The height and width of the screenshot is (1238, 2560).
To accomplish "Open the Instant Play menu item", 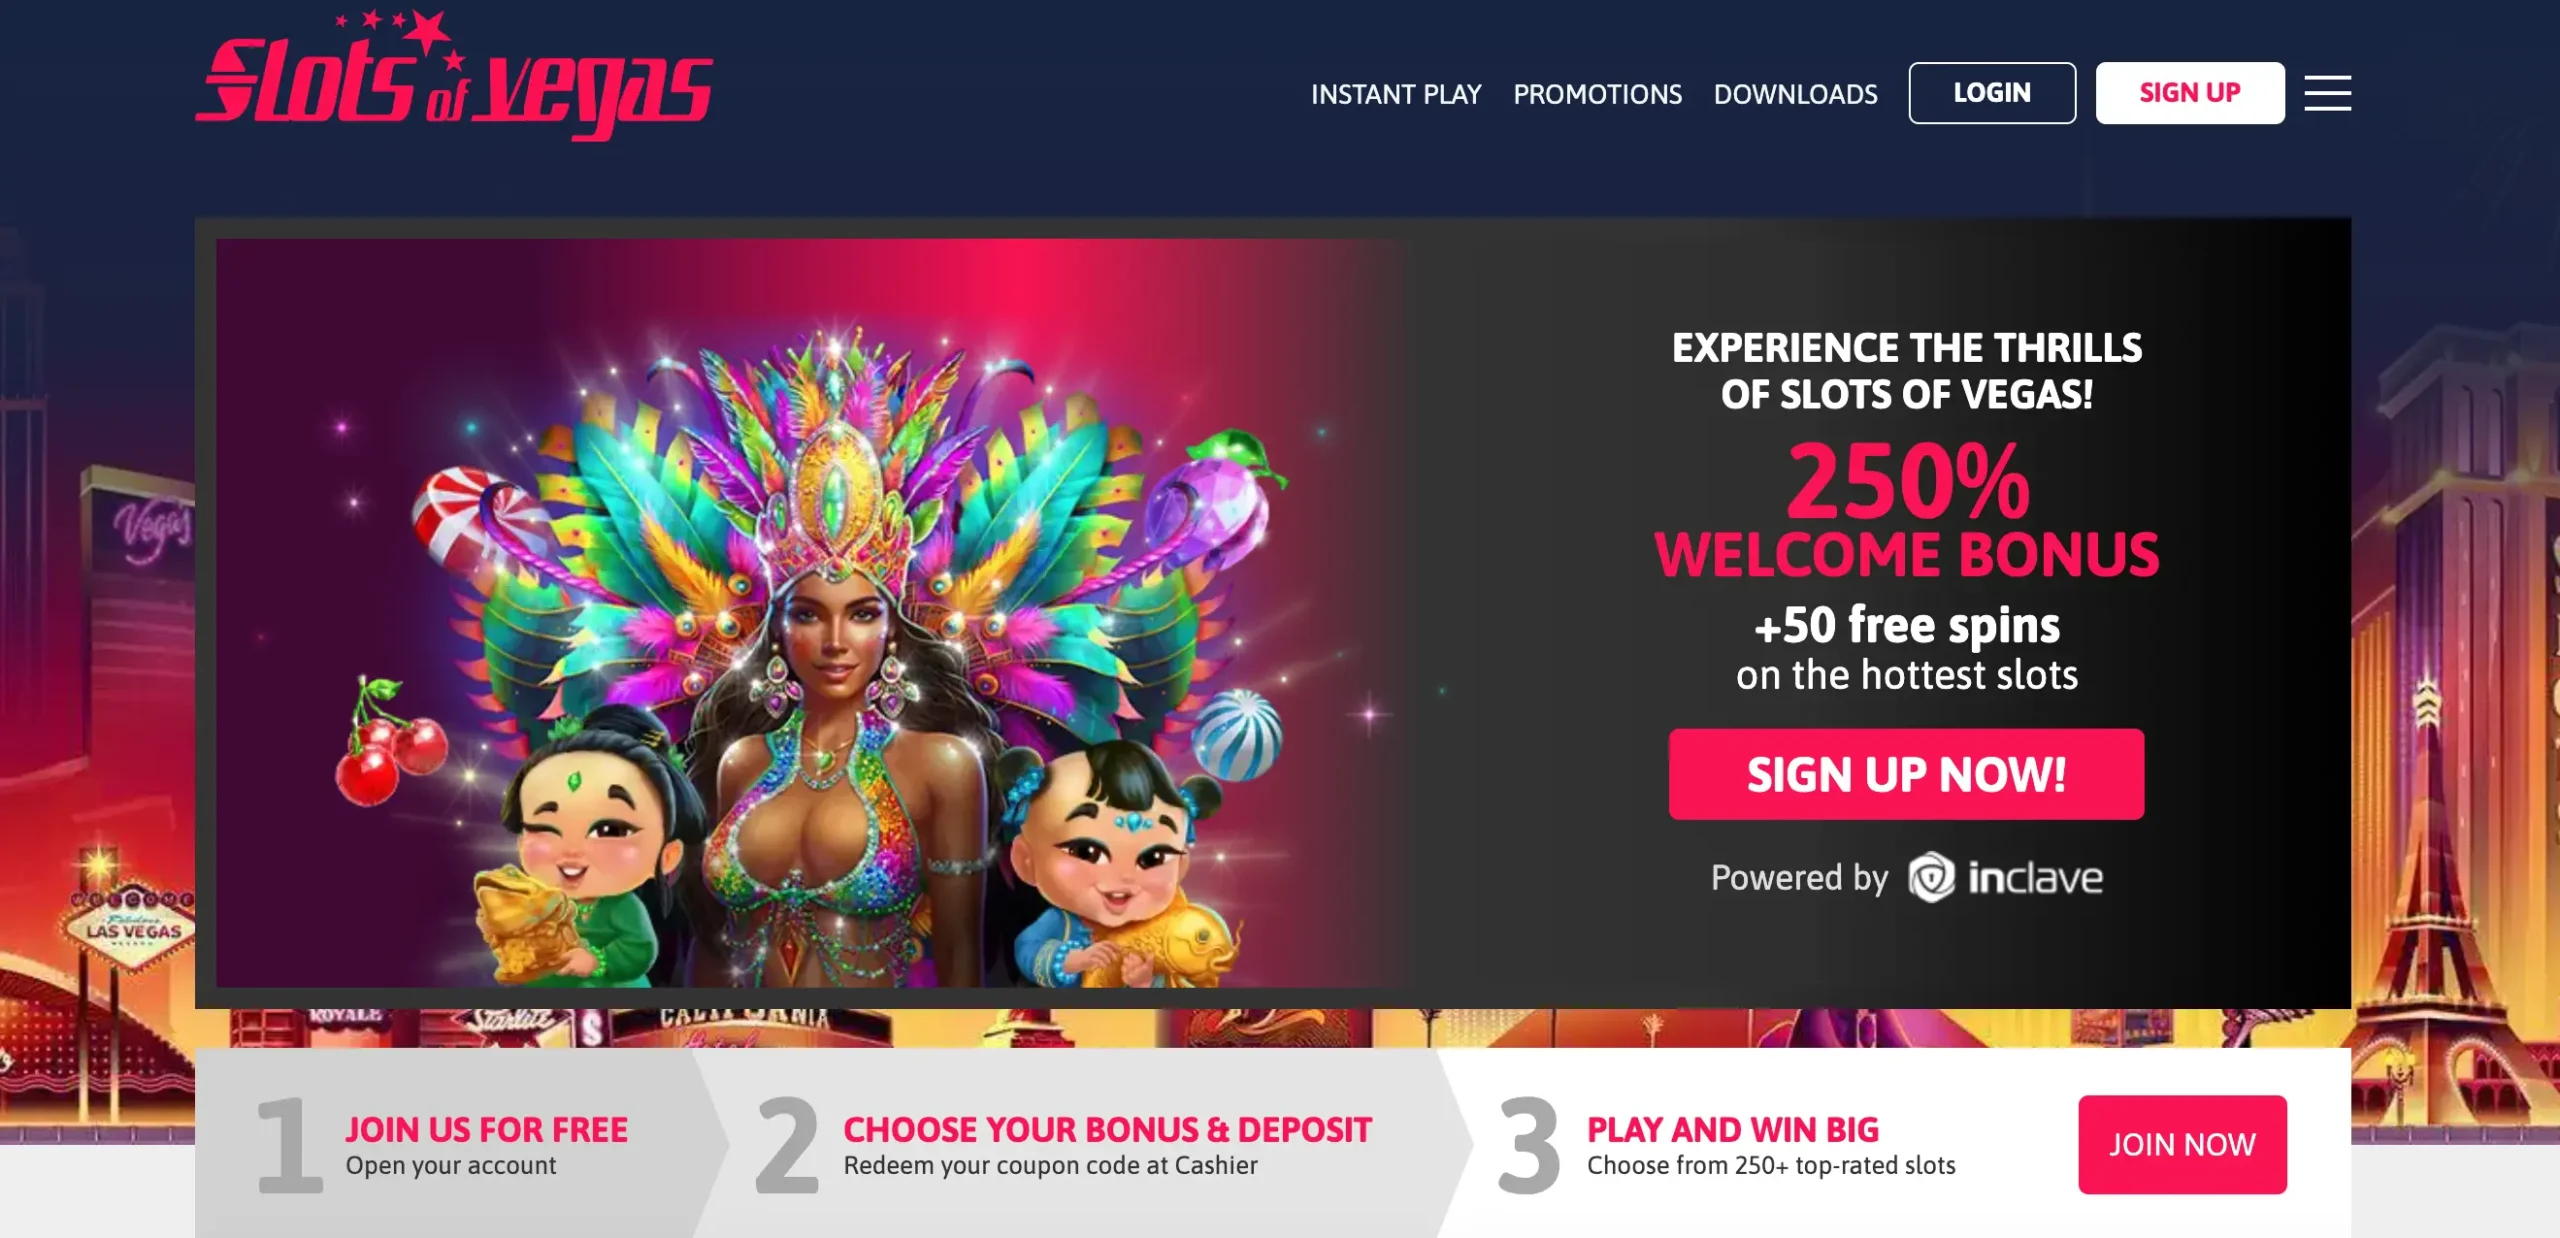I will (1396, 94).
